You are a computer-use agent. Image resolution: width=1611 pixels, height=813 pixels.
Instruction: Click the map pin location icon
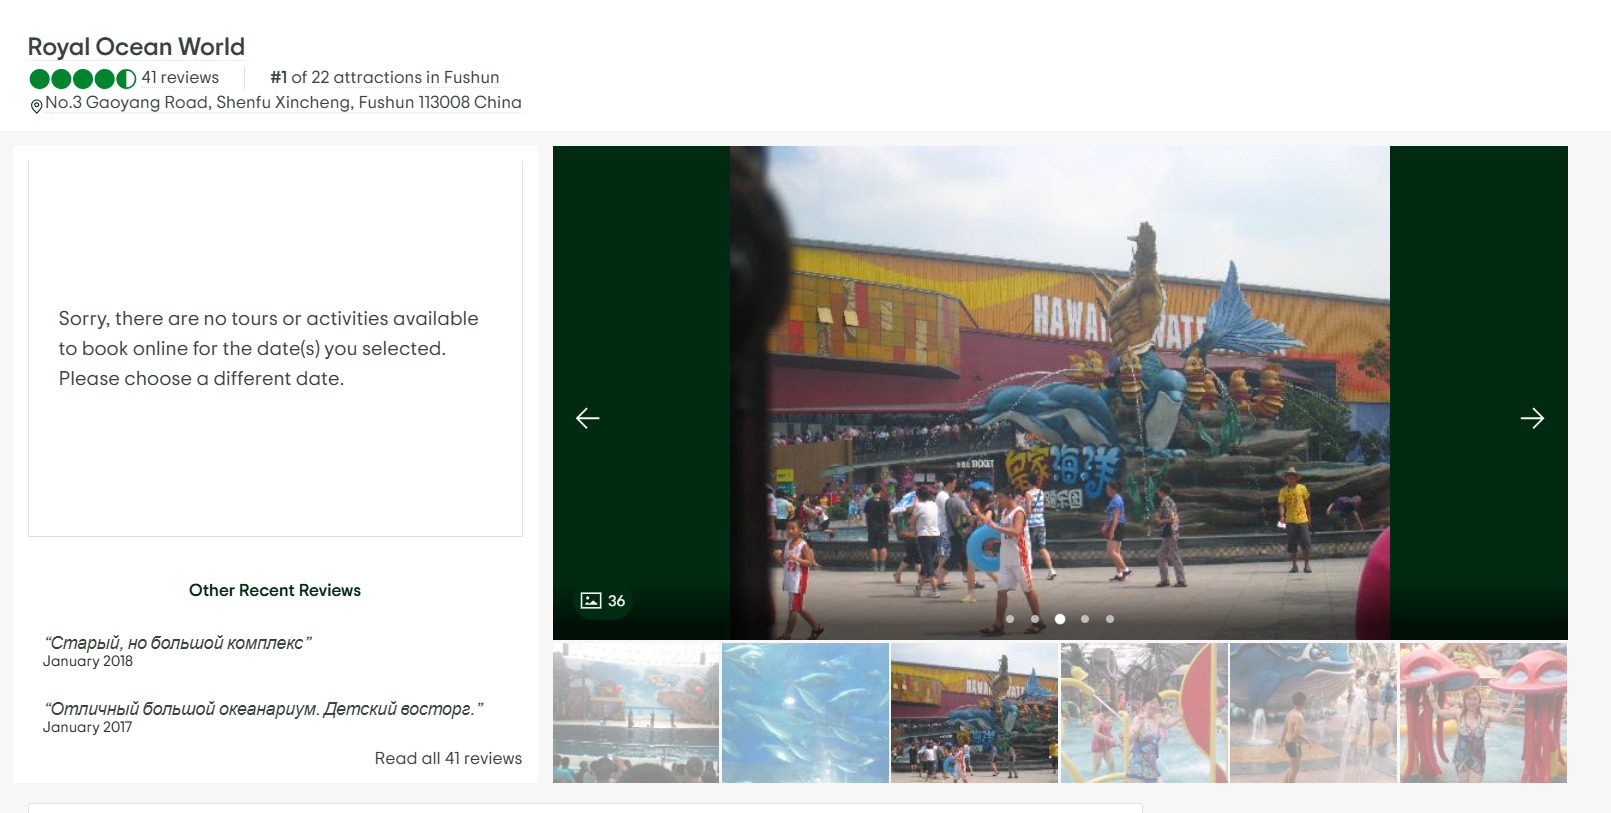(36, 106)
